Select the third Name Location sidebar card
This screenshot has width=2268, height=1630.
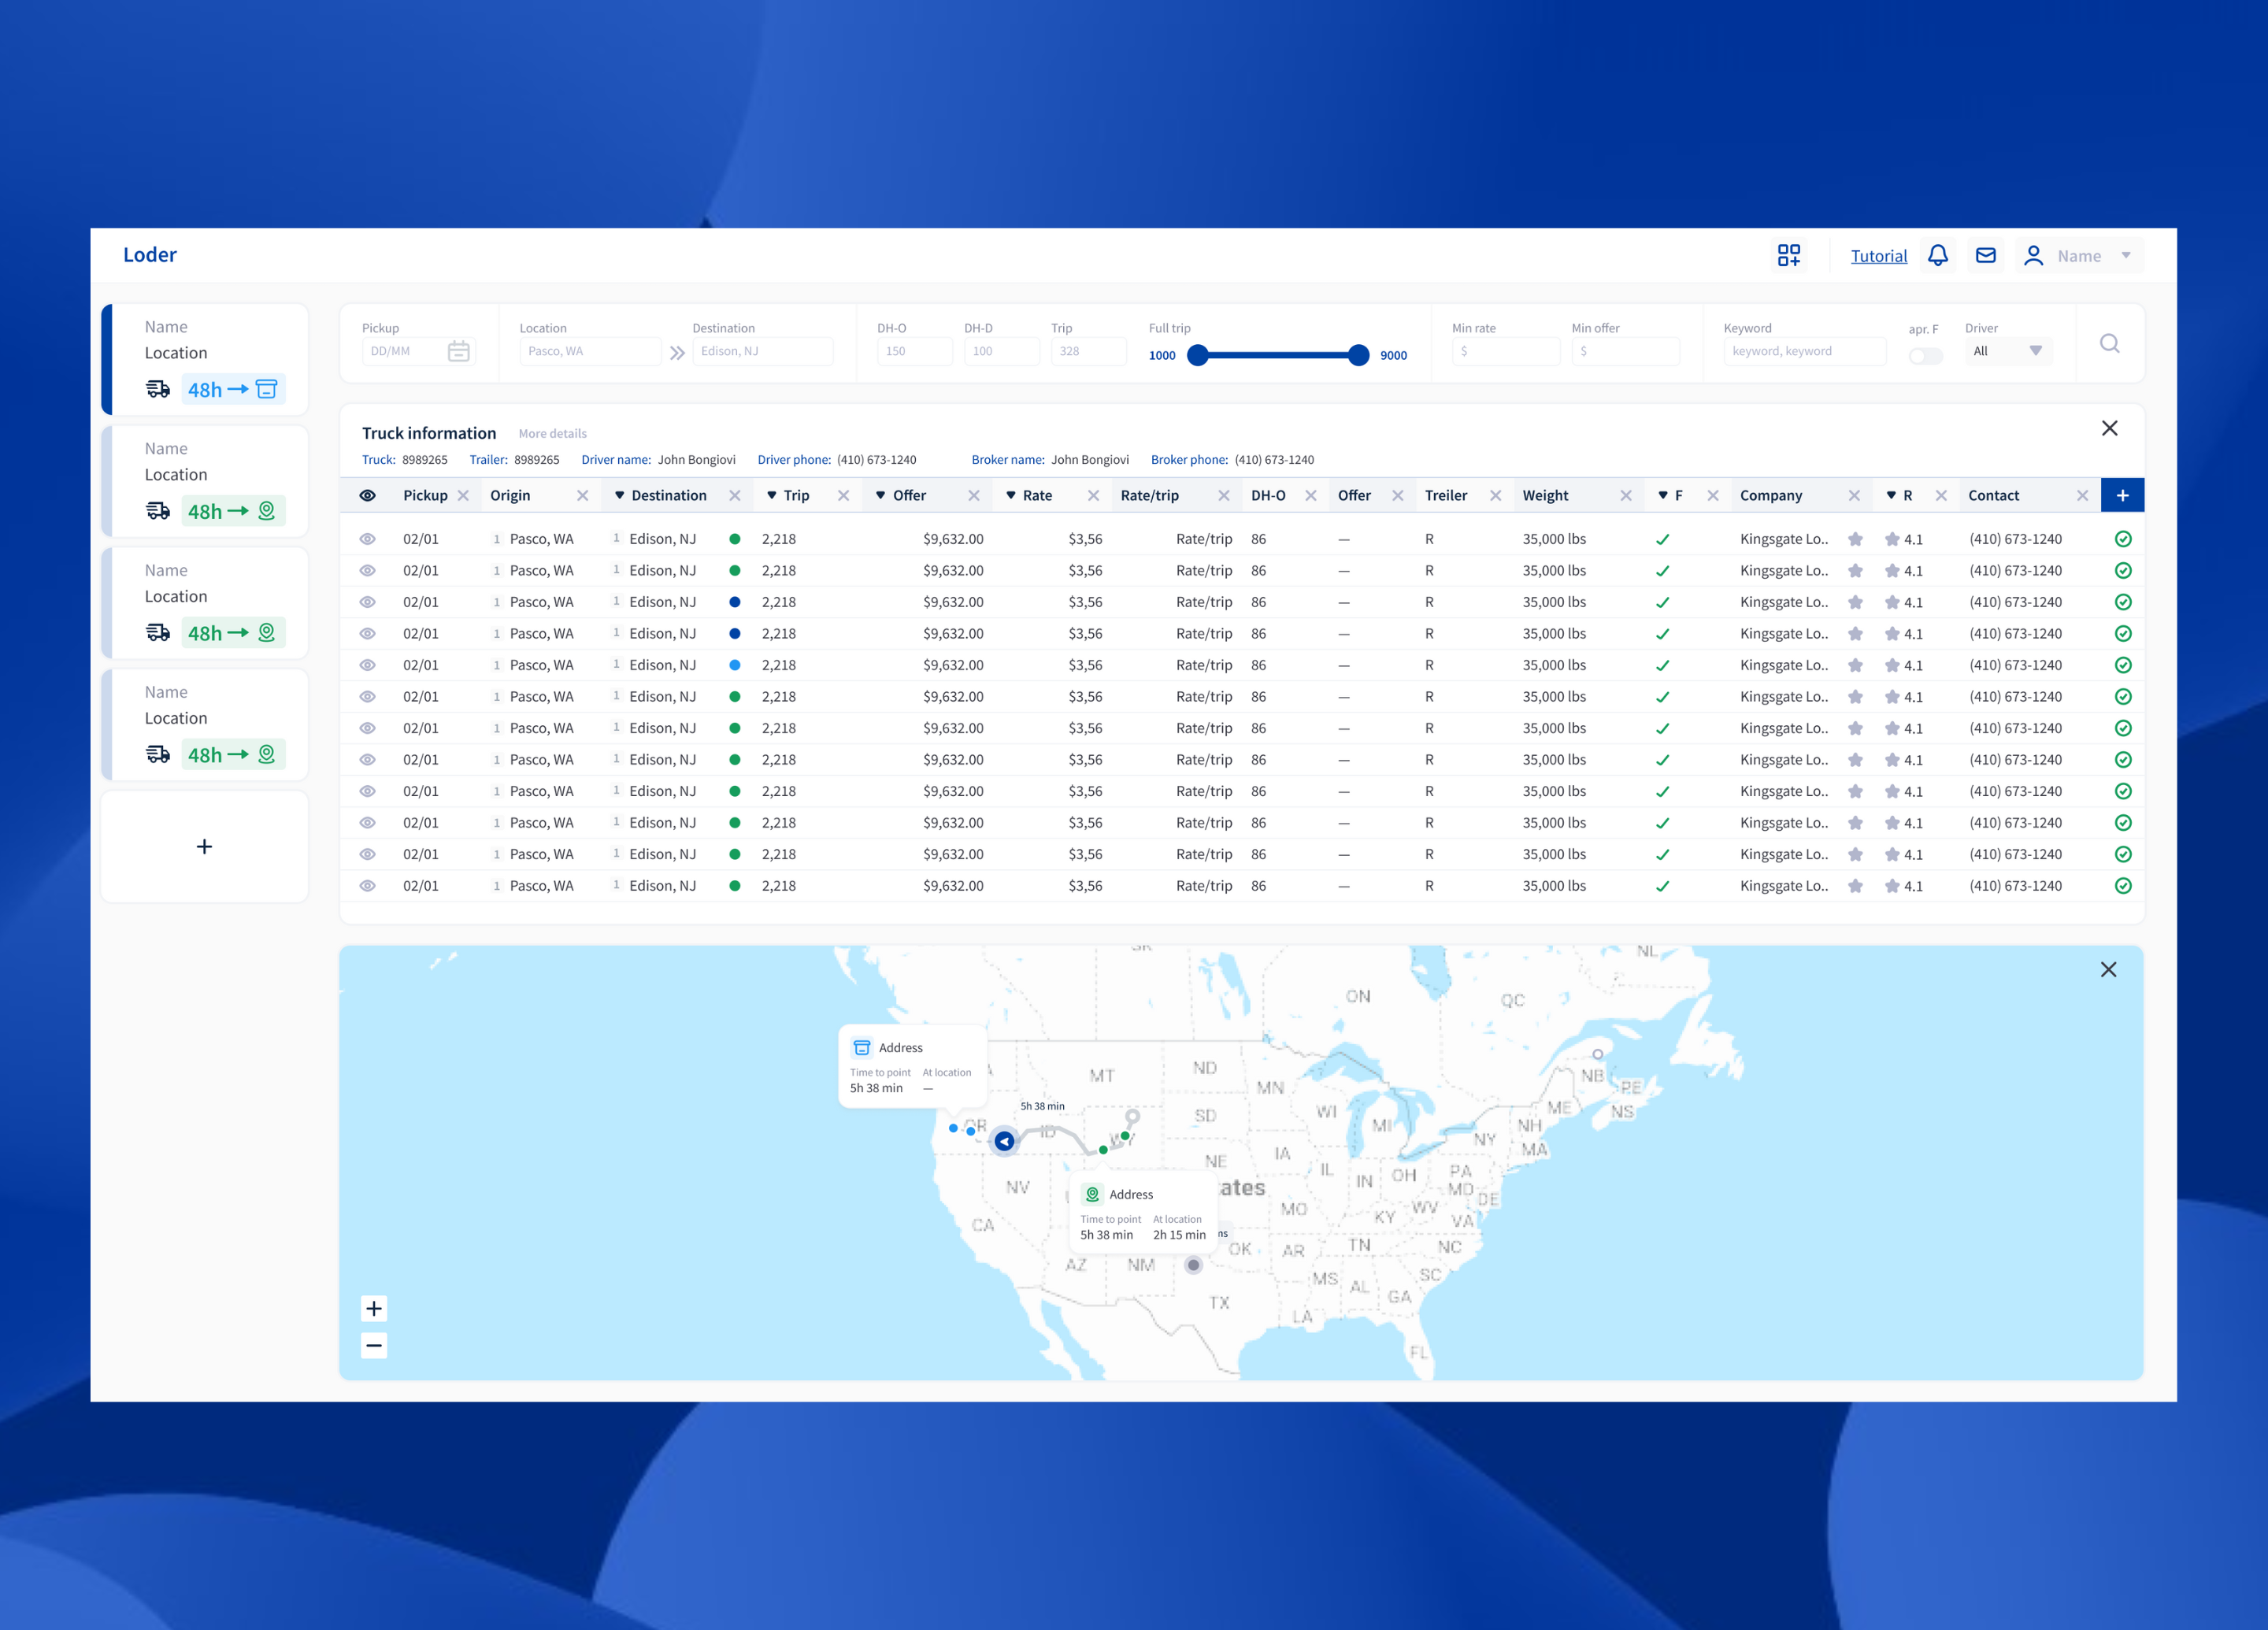point(205,603)
